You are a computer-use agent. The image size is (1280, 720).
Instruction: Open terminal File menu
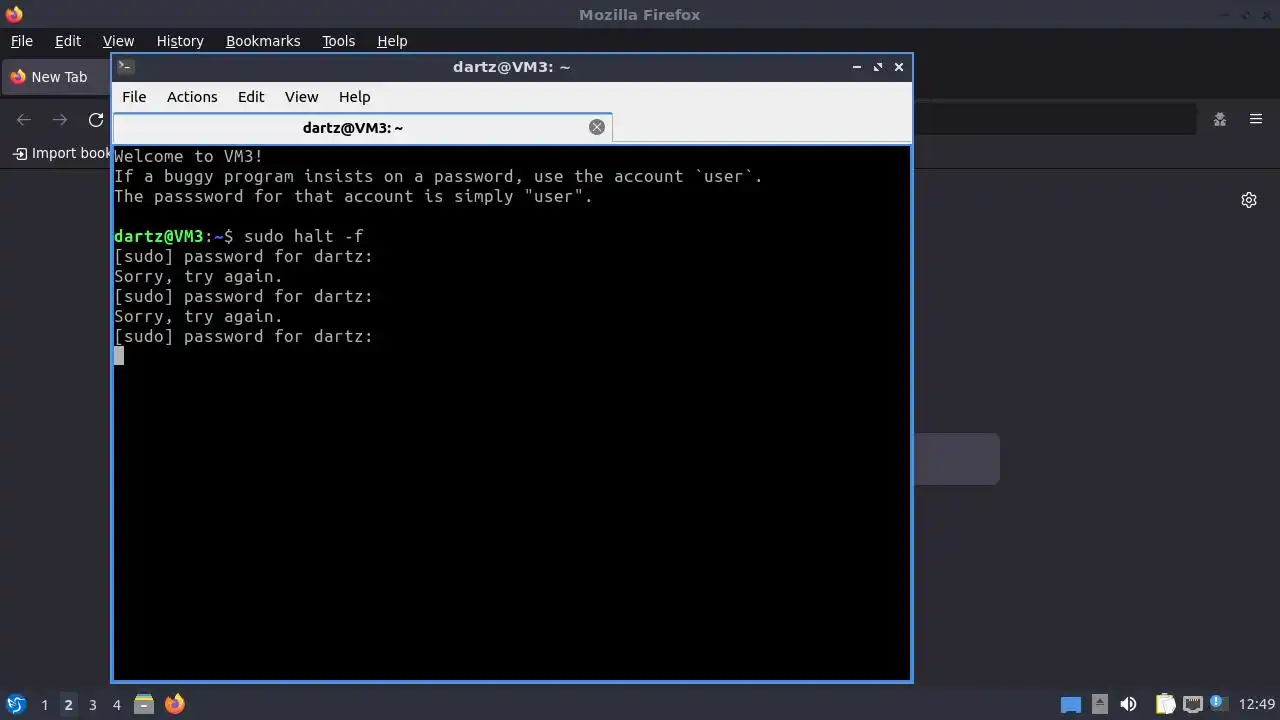pos(134,97)
